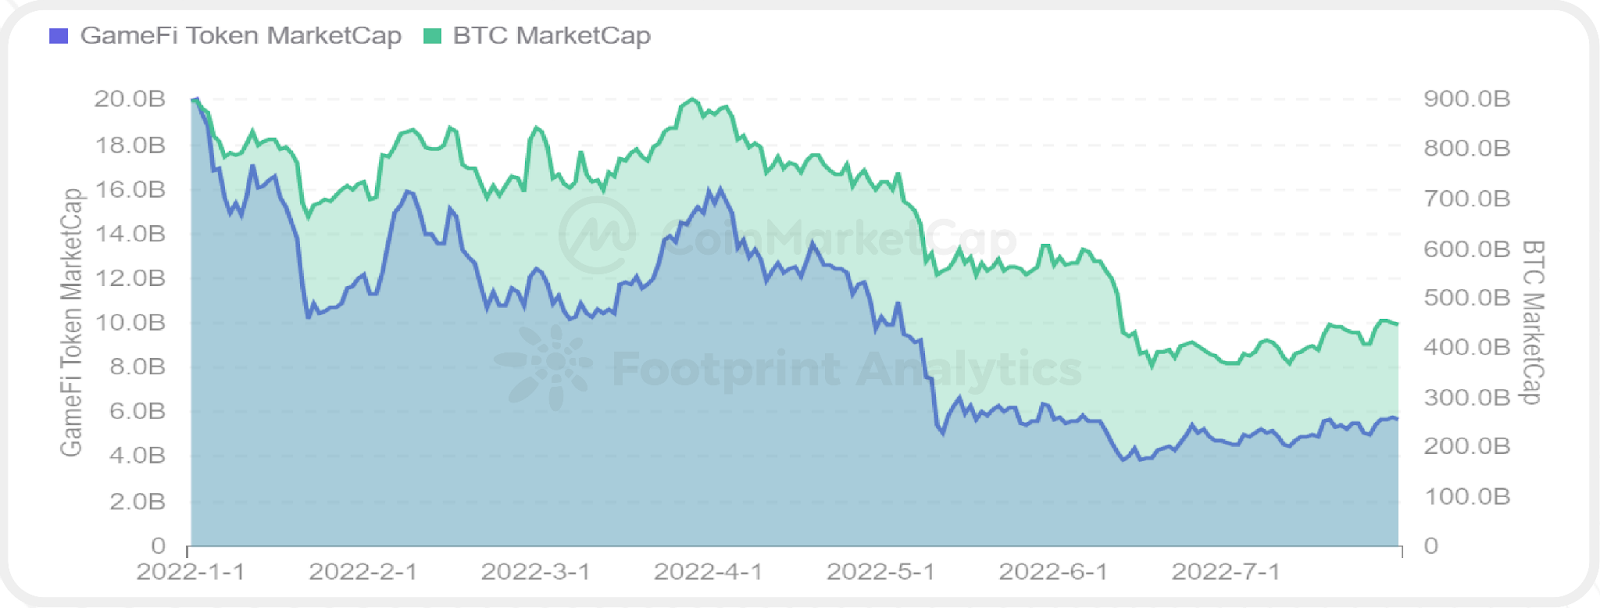Toggle the GameFi Token MarketCap legend entry
The height and width of the screenshot is (608, 1600).
[x=240, y=36]
